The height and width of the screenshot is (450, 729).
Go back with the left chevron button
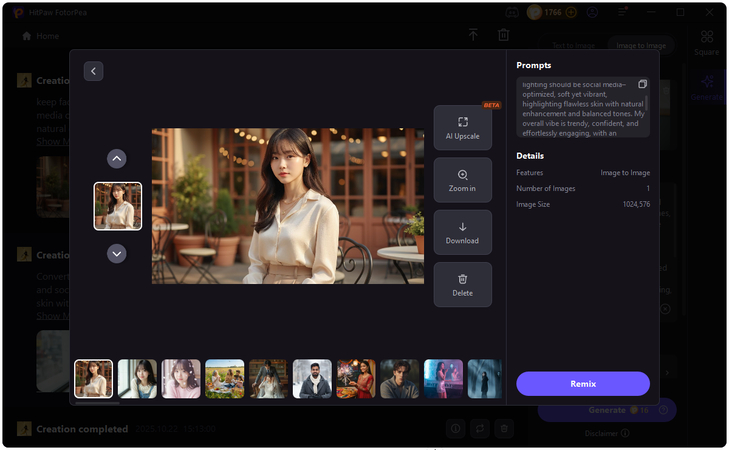tap(93, 71)
